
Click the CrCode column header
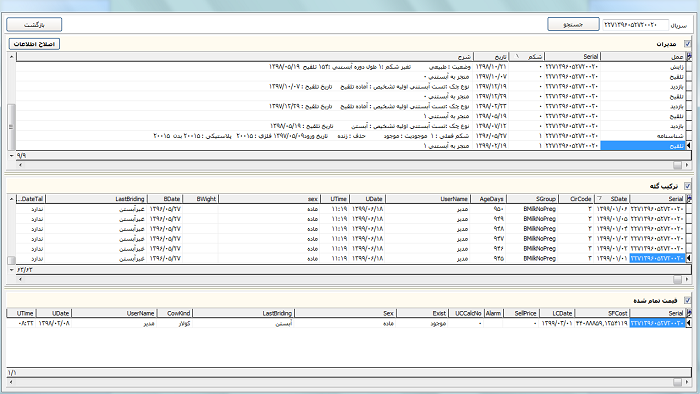coord(576,199)
